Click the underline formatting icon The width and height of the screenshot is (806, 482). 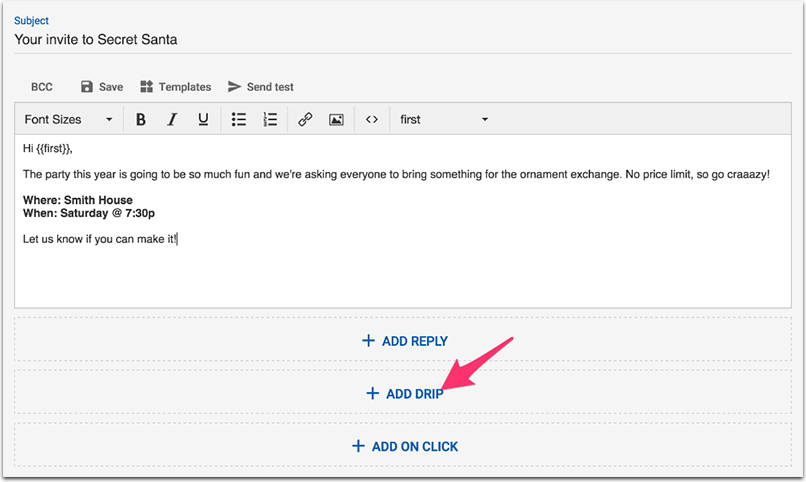(x=203, y=119)
